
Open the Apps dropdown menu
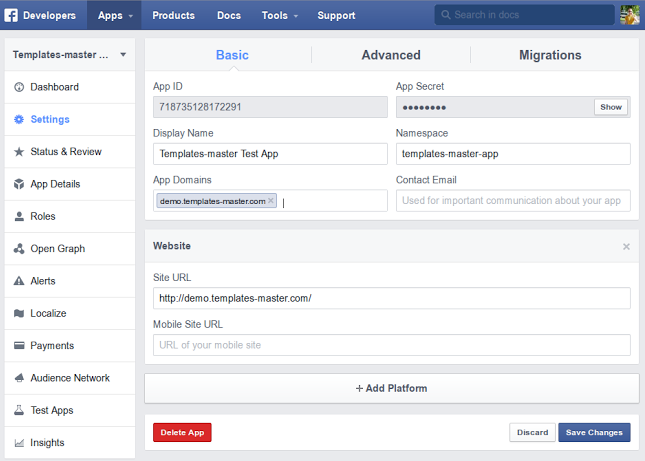click(x=116, y=15)
